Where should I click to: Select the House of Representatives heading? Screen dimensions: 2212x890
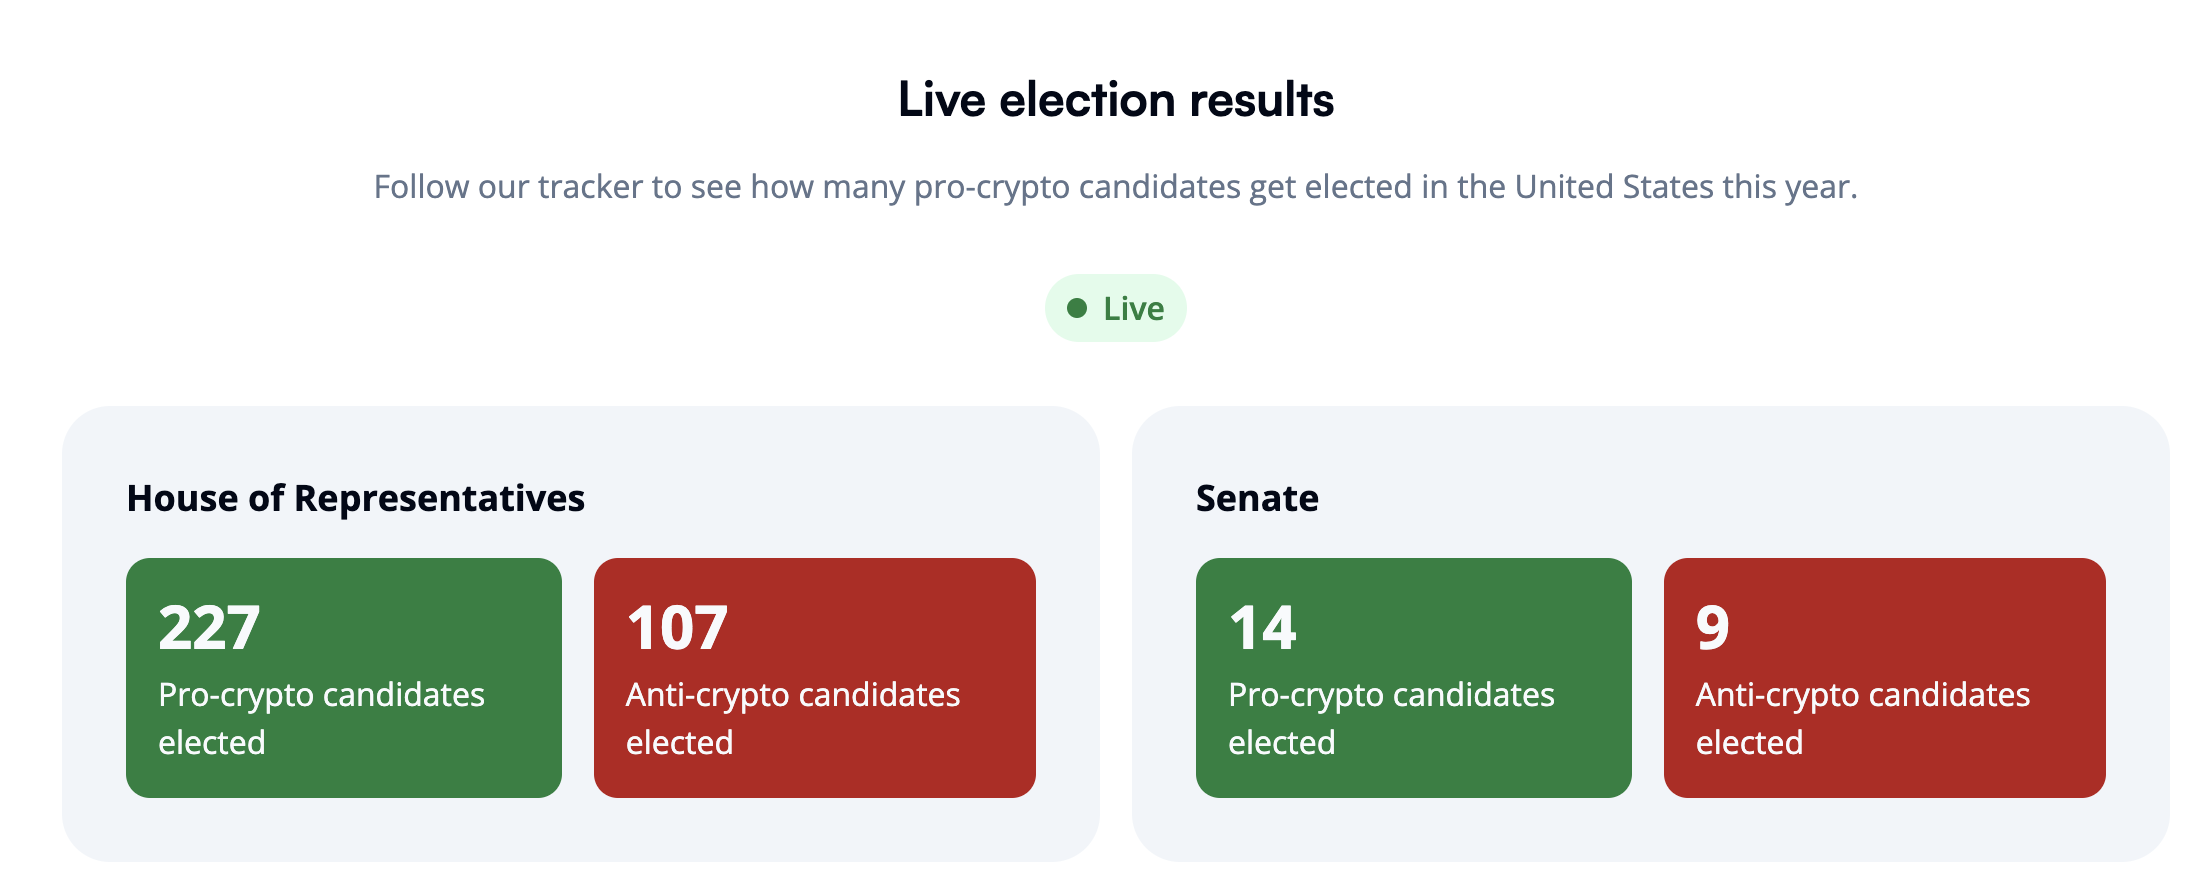tap(355, 498)
